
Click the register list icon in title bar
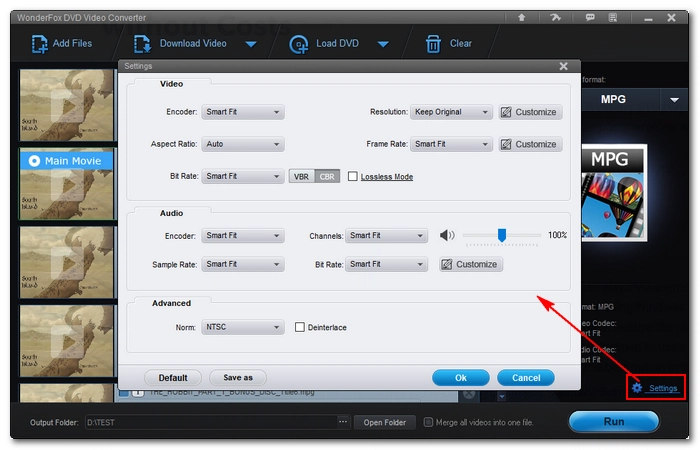tap(613, 17)
